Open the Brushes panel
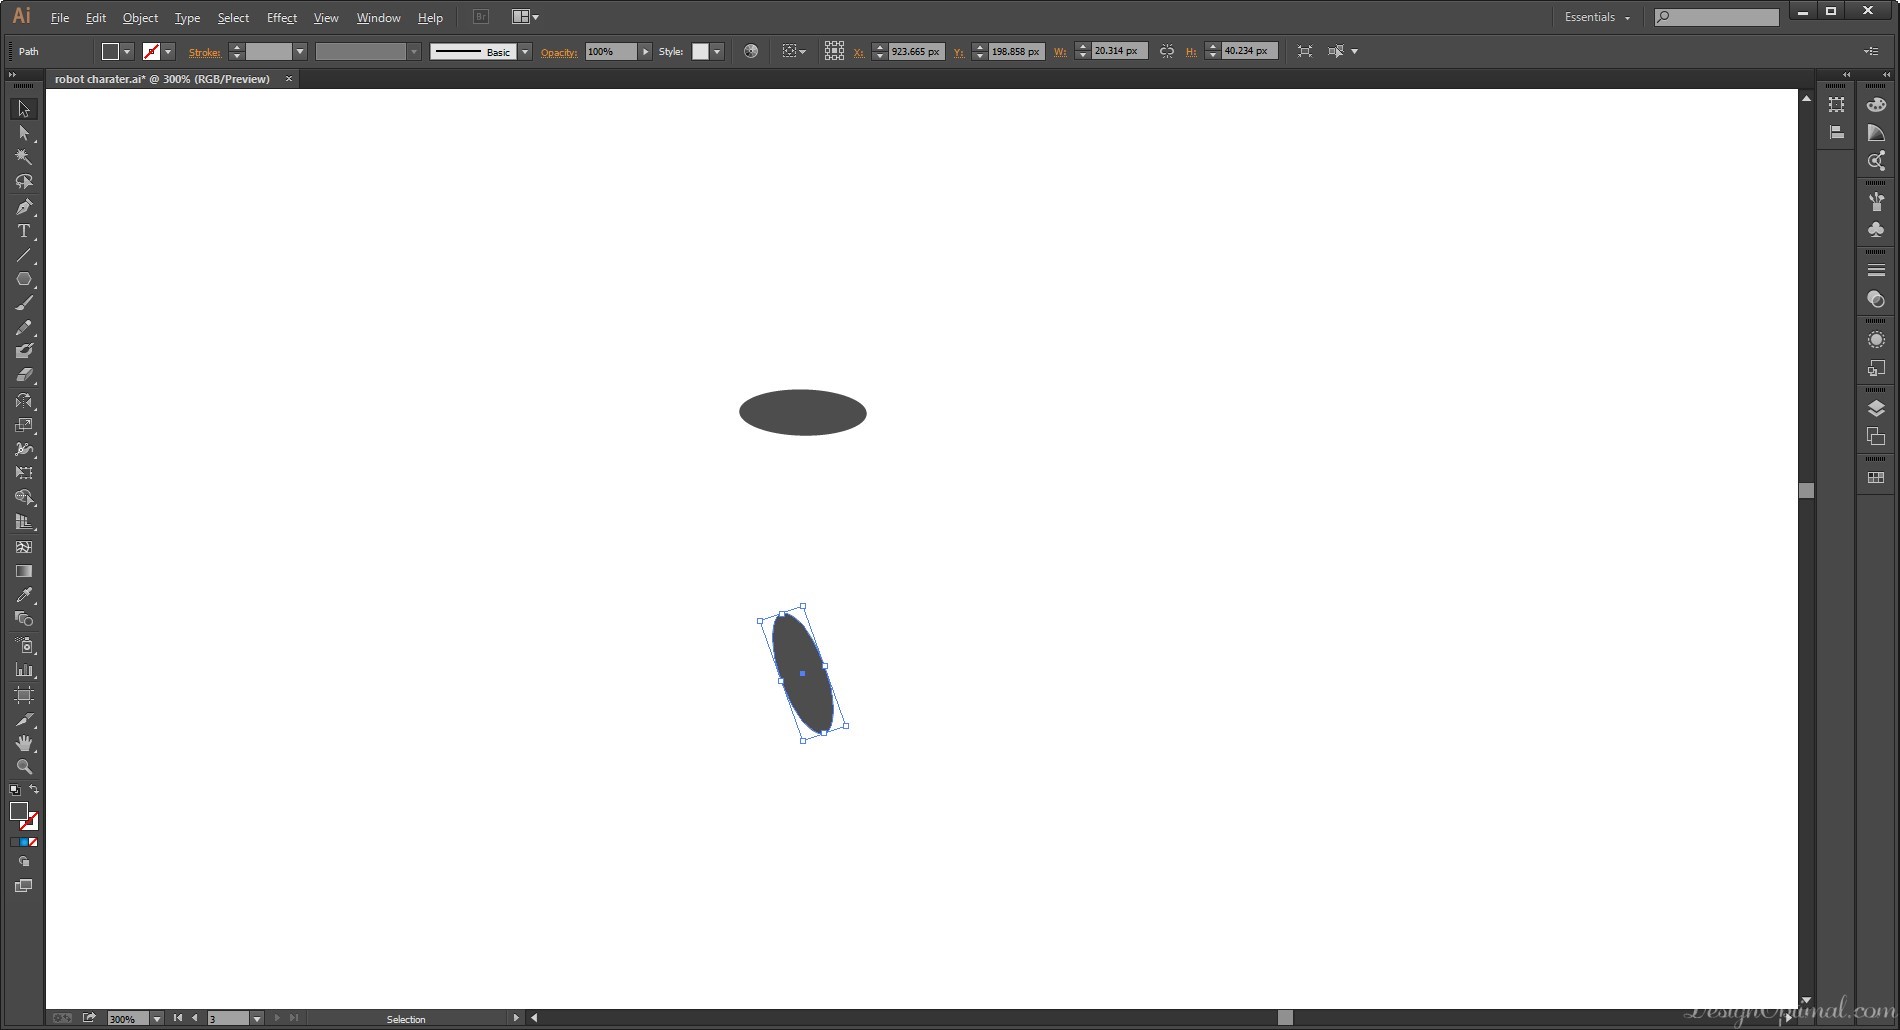This screenshot has height=1030, width=1900. click(x=1876, y=201)
